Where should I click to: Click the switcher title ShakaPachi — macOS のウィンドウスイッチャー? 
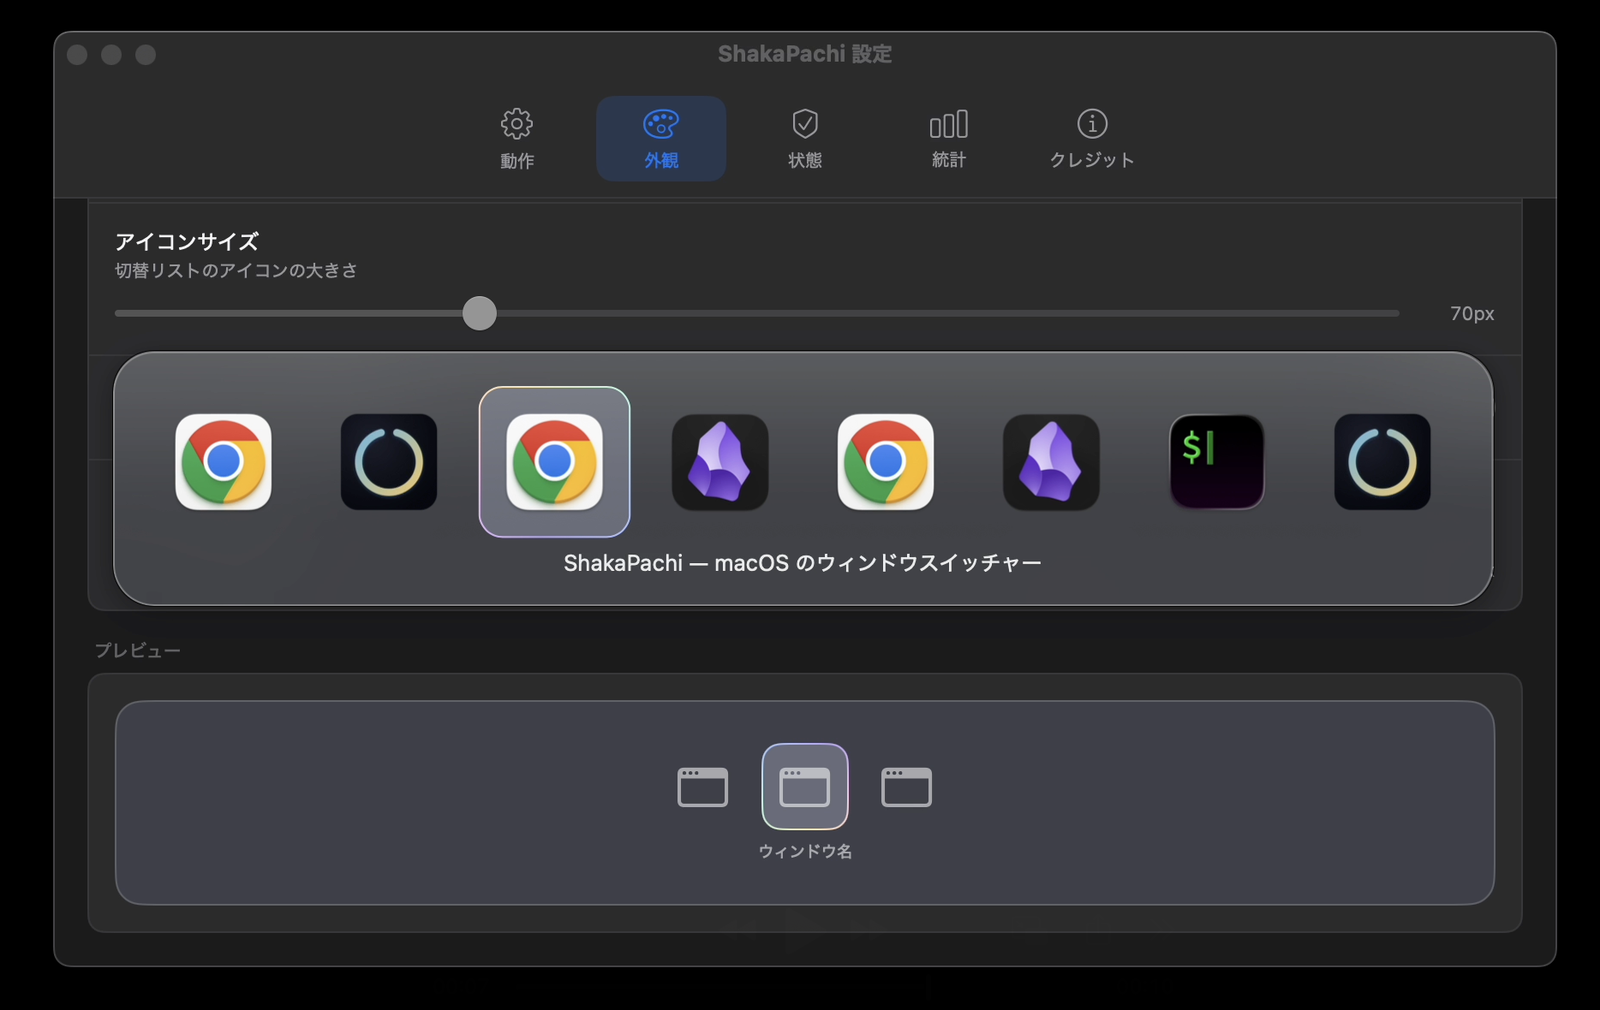coord(803,563)
